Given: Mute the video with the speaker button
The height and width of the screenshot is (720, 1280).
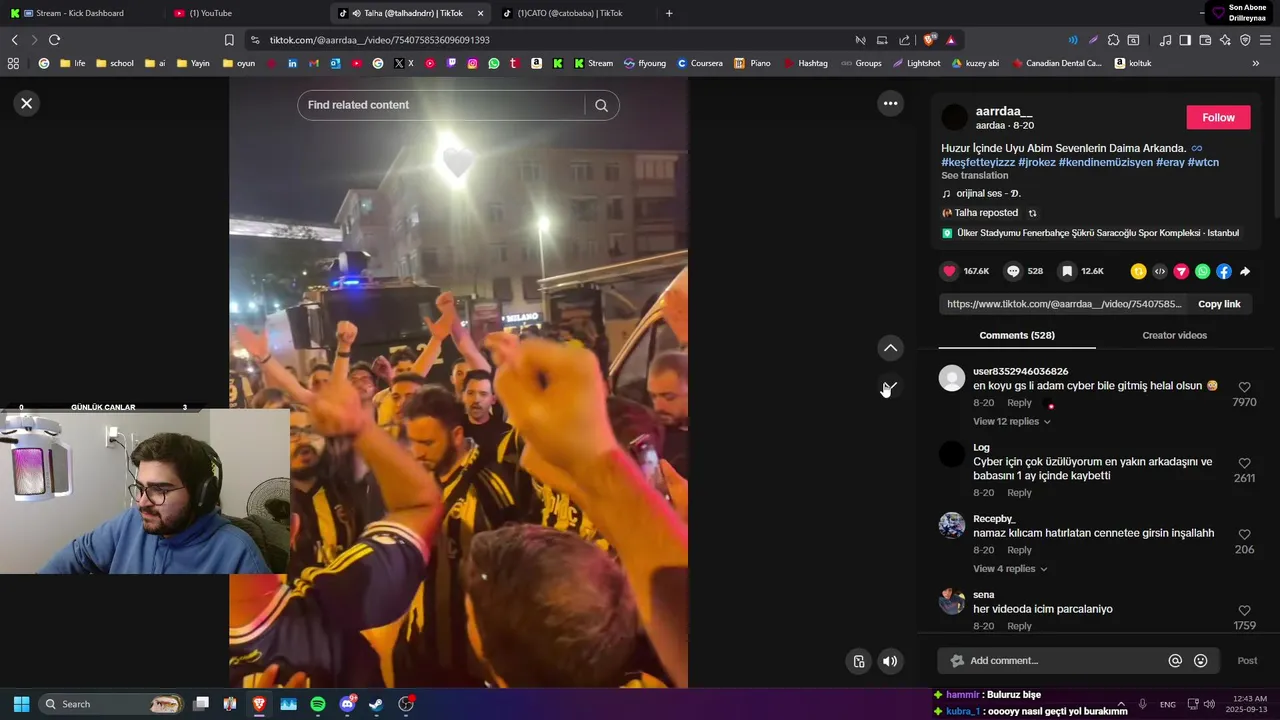Looking at the screenshot, I should (x=890, y=661).
